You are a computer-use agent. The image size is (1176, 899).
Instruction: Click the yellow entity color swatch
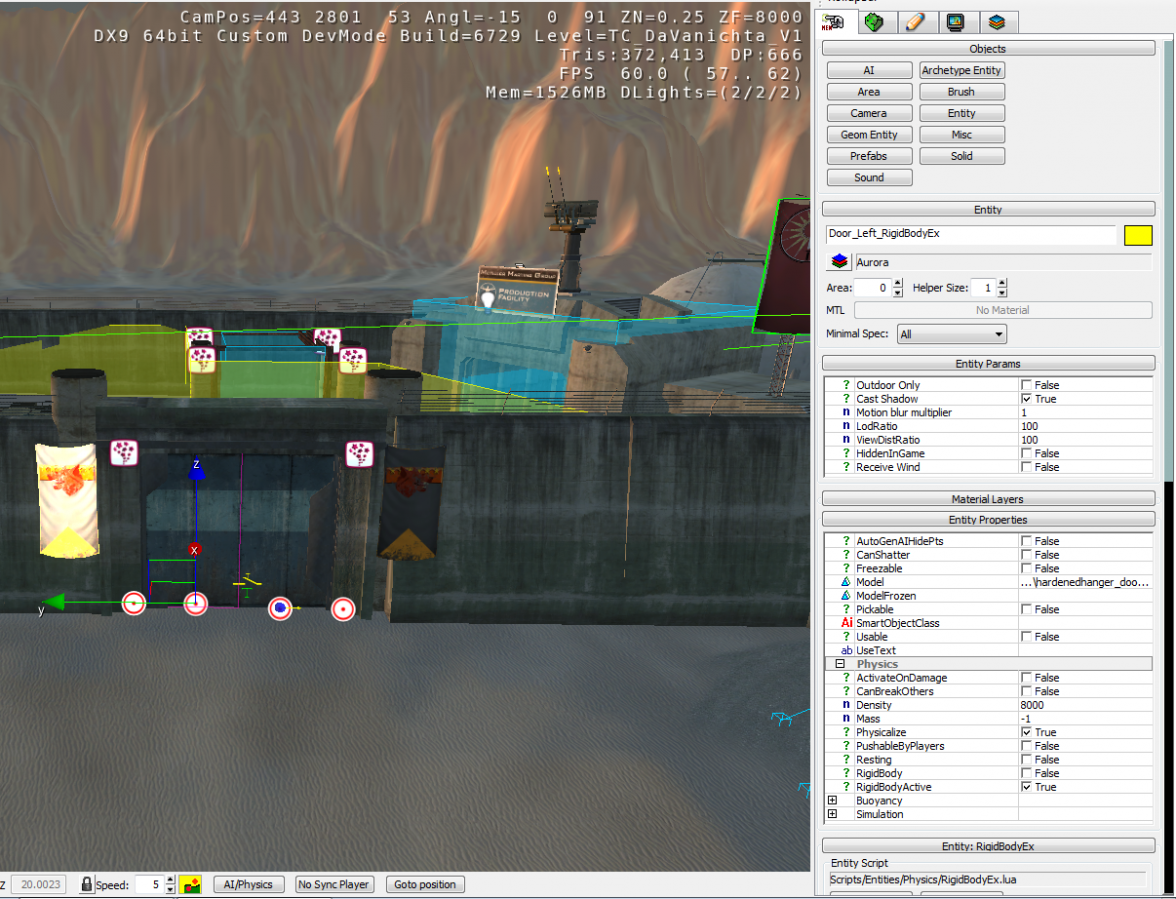click(1138, 235)
